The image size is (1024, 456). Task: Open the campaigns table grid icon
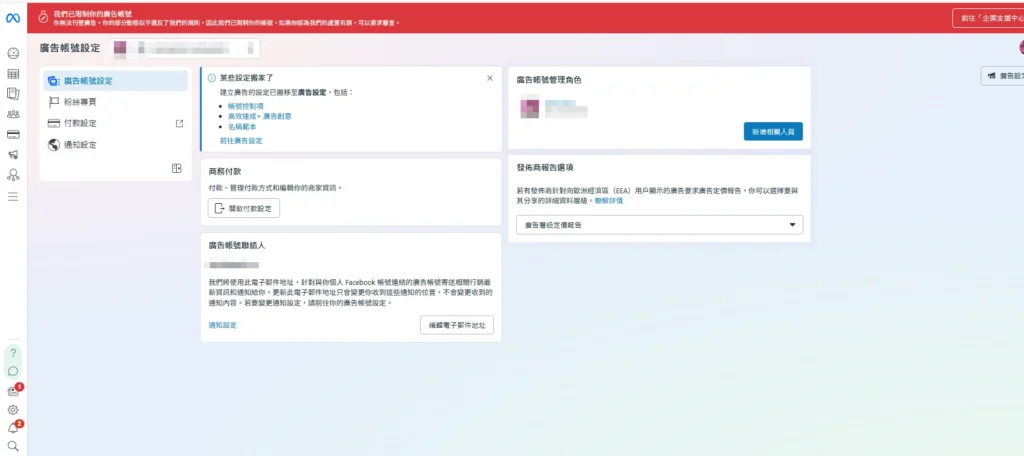click(x=13, y=74)
